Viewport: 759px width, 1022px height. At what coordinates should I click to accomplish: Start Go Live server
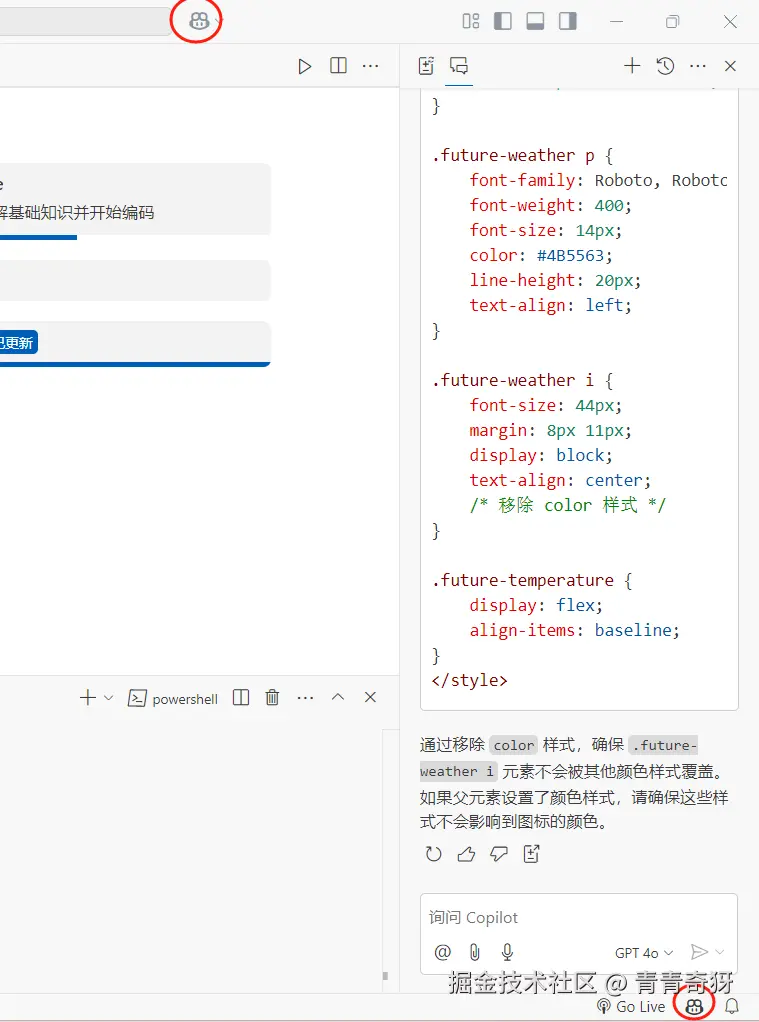coord(631,1006)
